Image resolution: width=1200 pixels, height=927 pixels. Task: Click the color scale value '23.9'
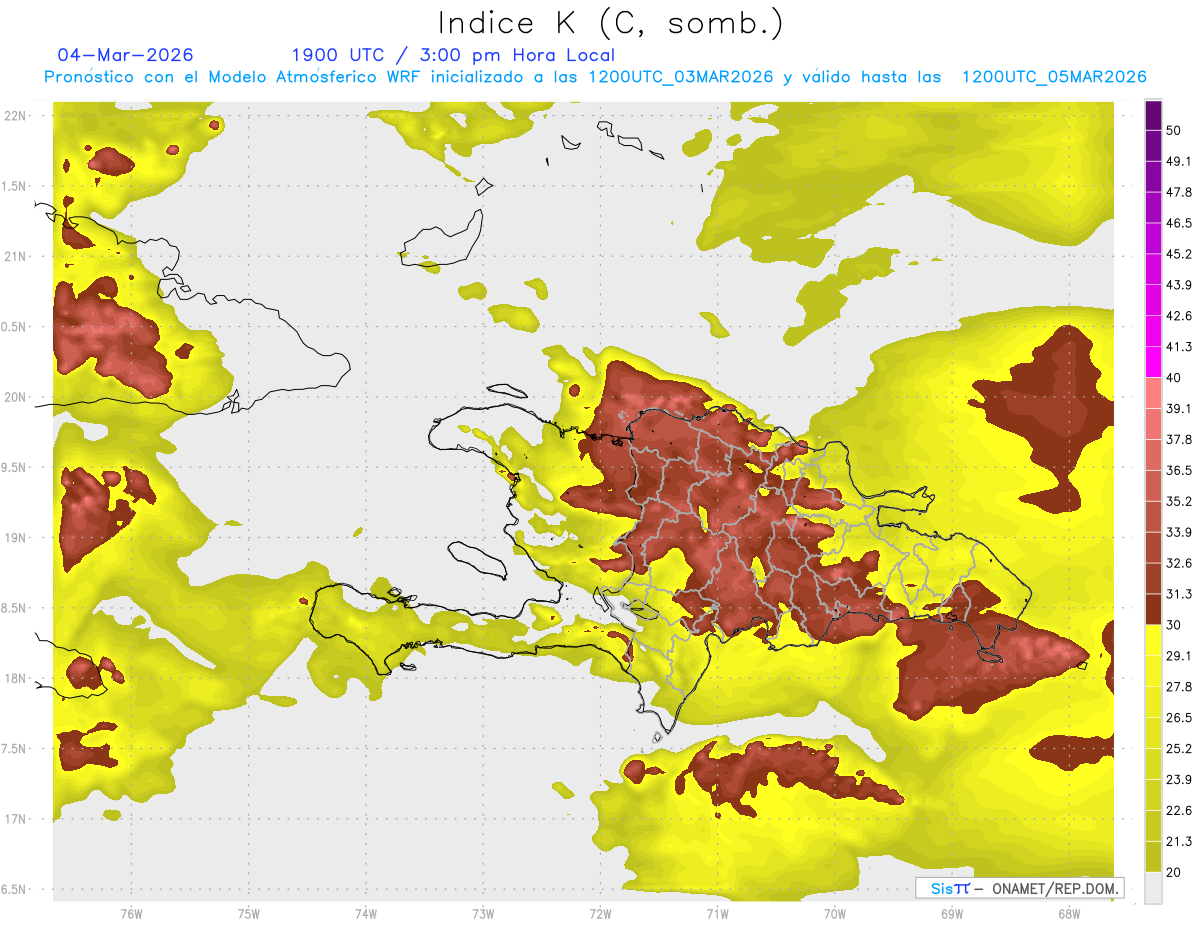click(x=1179, y=780)
